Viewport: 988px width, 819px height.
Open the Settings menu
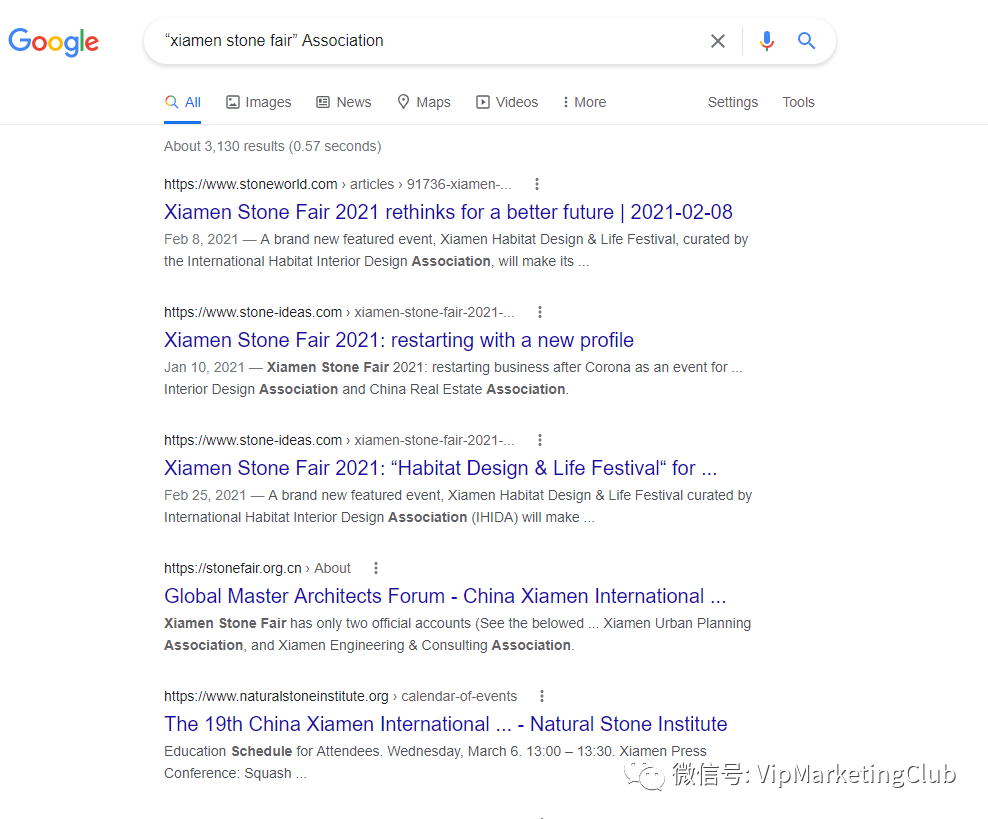[x=732, y=101]
